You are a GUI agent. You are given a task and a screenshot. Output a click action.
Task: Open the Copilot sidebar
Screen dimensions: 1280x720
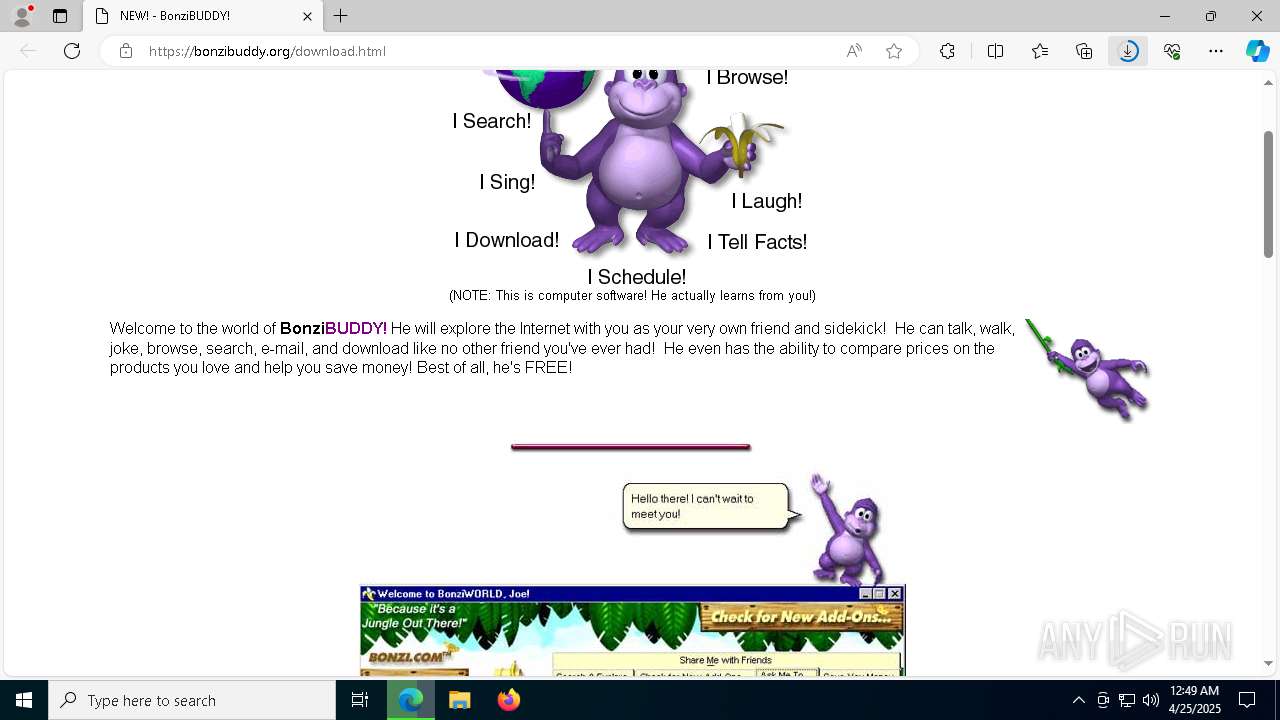click(1257, 51)
